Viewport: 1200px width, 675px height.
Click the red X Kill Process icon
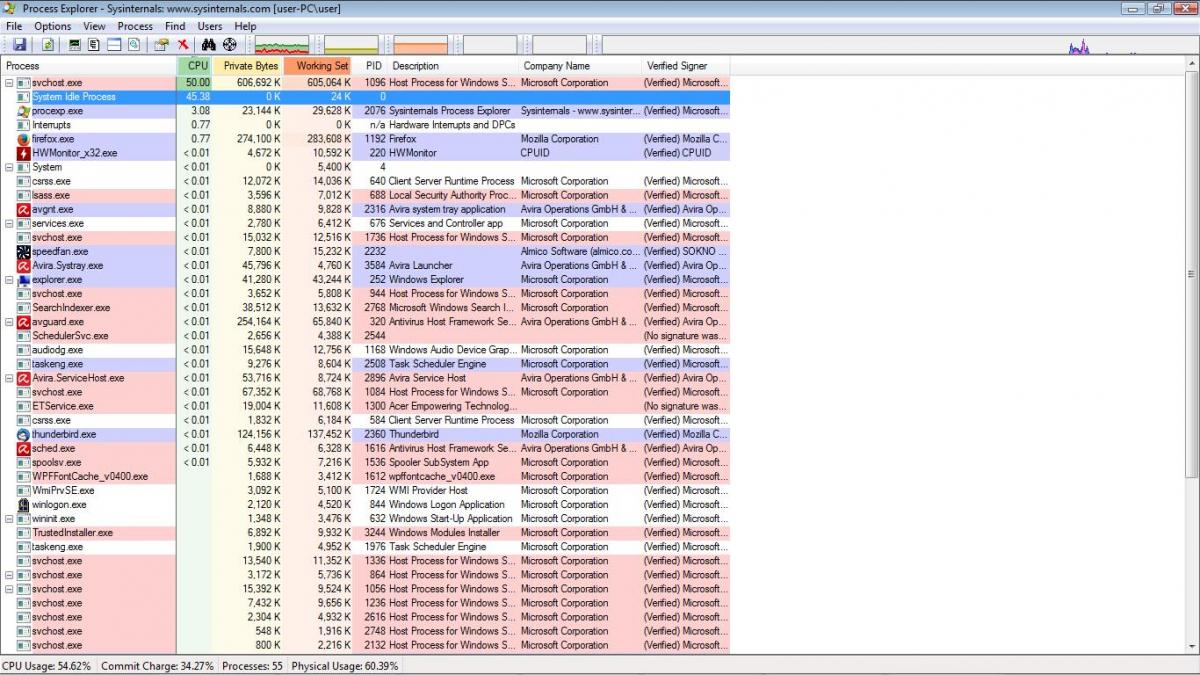[183, 45]
